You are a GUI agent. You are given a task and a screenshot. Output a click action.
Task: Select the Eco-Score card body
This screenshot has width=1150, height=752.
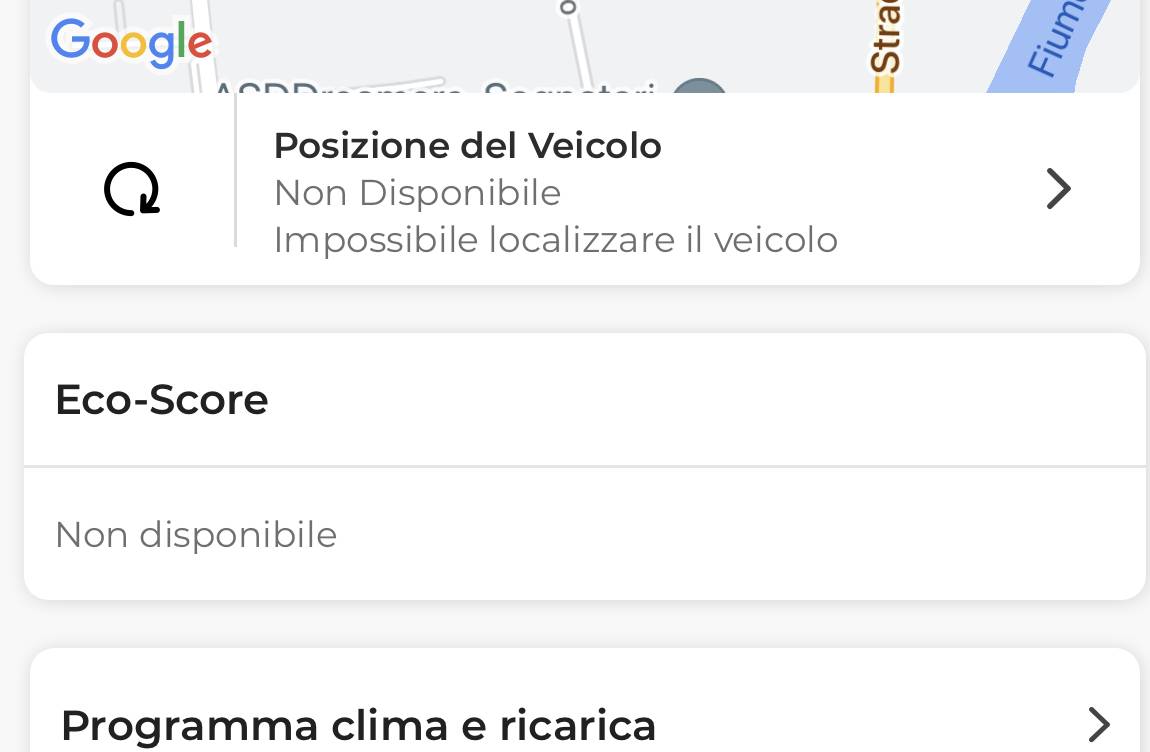coord(585,534)
